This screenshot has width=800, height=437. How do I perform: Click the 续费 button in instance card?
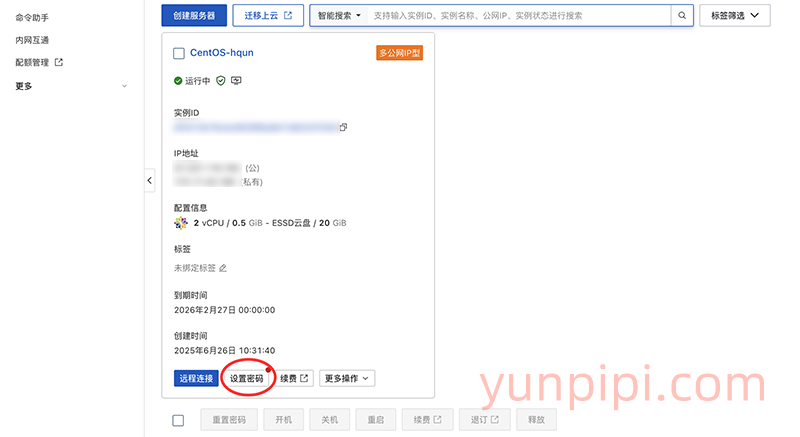(294, 378)
